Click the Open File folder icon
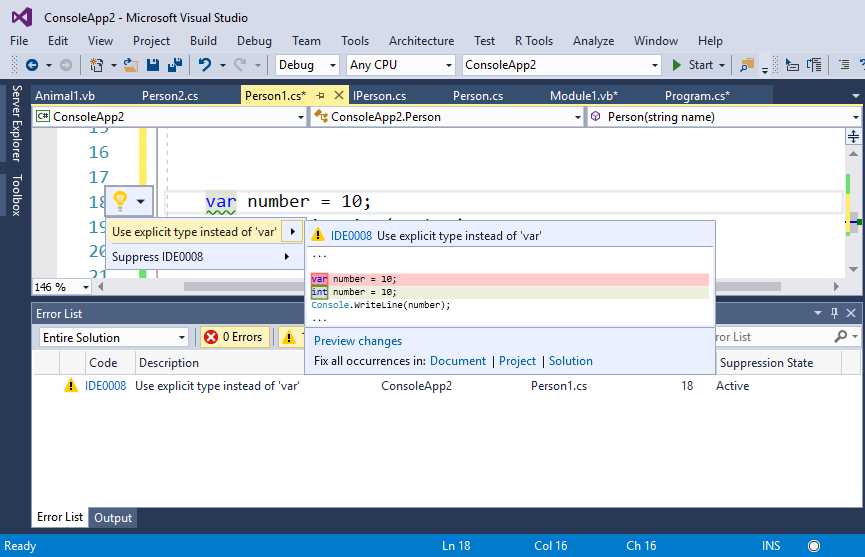The image size is (865, 557). [130, 65]
